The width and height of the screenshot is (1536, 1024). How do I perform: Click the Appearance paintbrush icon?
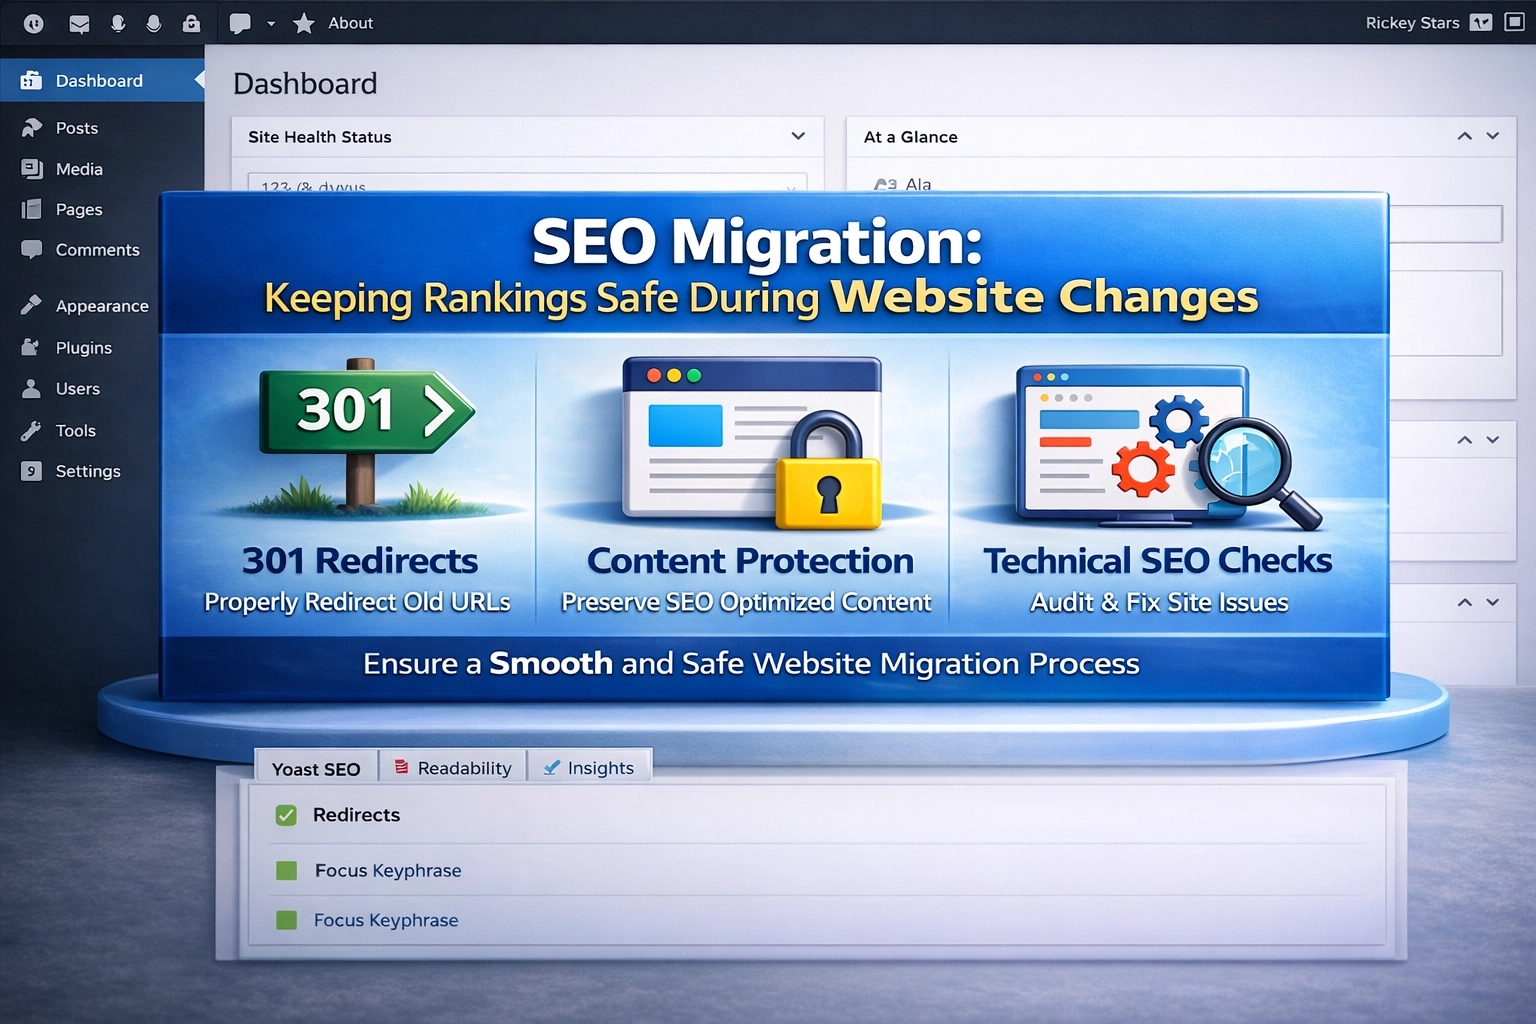(32, 305)
